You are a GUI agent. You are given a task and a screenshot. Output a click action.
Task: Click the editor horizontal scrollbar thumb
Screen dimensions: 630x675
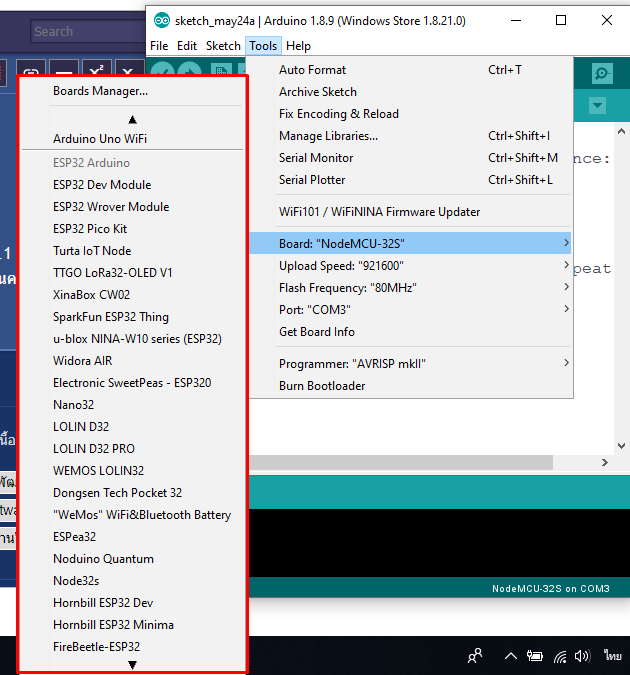401,462
